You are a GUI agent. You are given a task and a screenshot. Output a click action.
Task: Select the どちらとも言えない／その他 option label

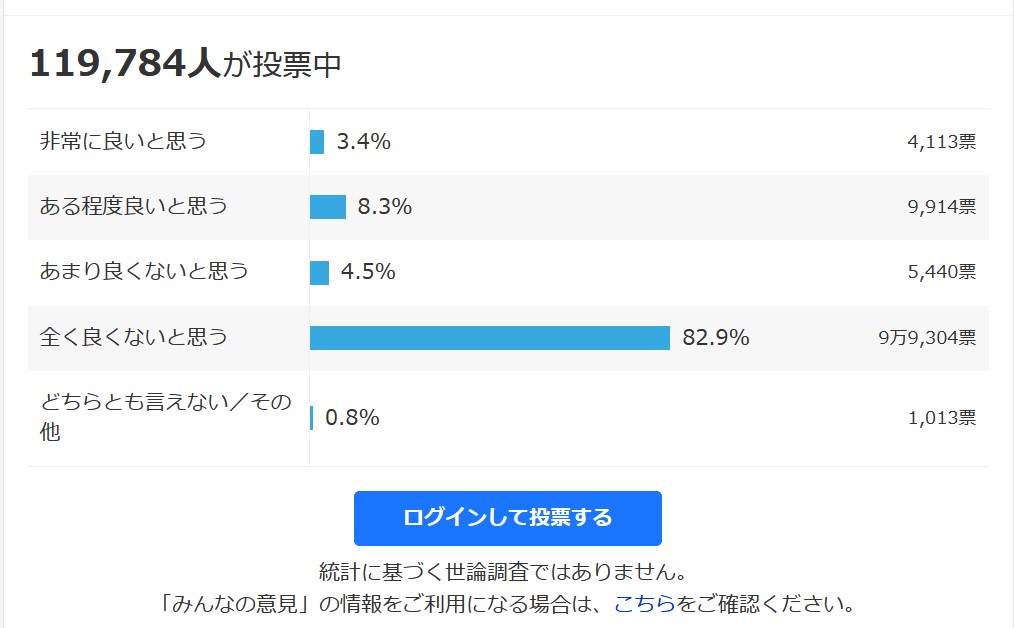[x=166, y=417]
